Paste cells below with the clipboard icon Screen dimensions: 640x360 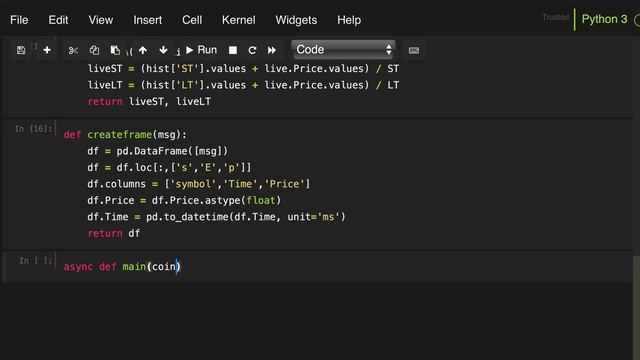[x=115, y=50]
